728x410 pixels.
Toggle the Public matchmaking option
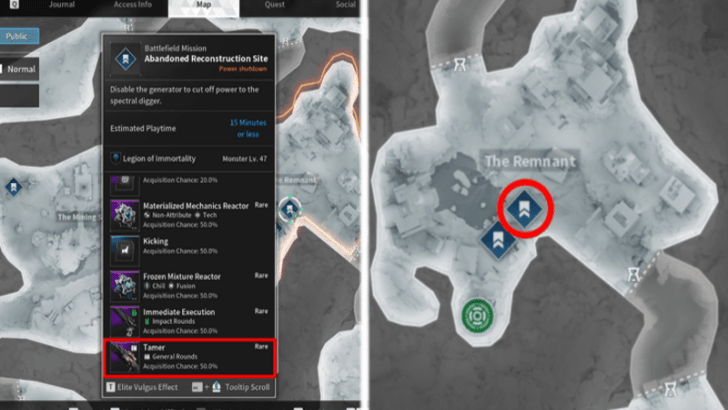pos(19,36)
